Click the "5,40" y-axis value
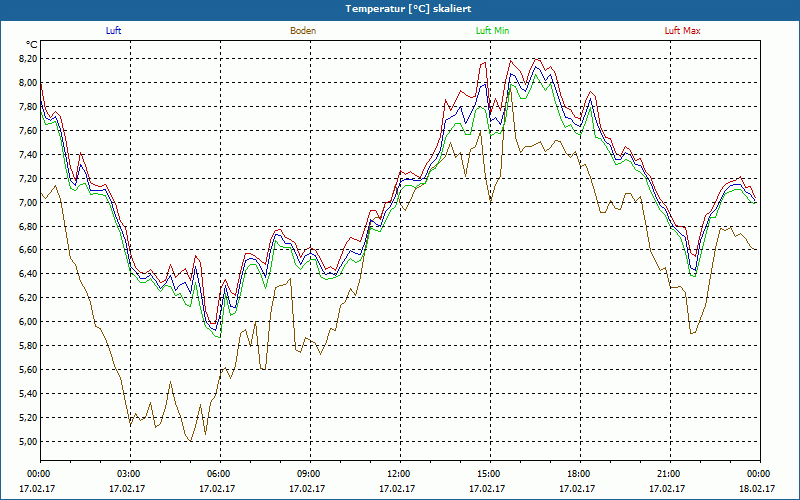 [28, 394]
